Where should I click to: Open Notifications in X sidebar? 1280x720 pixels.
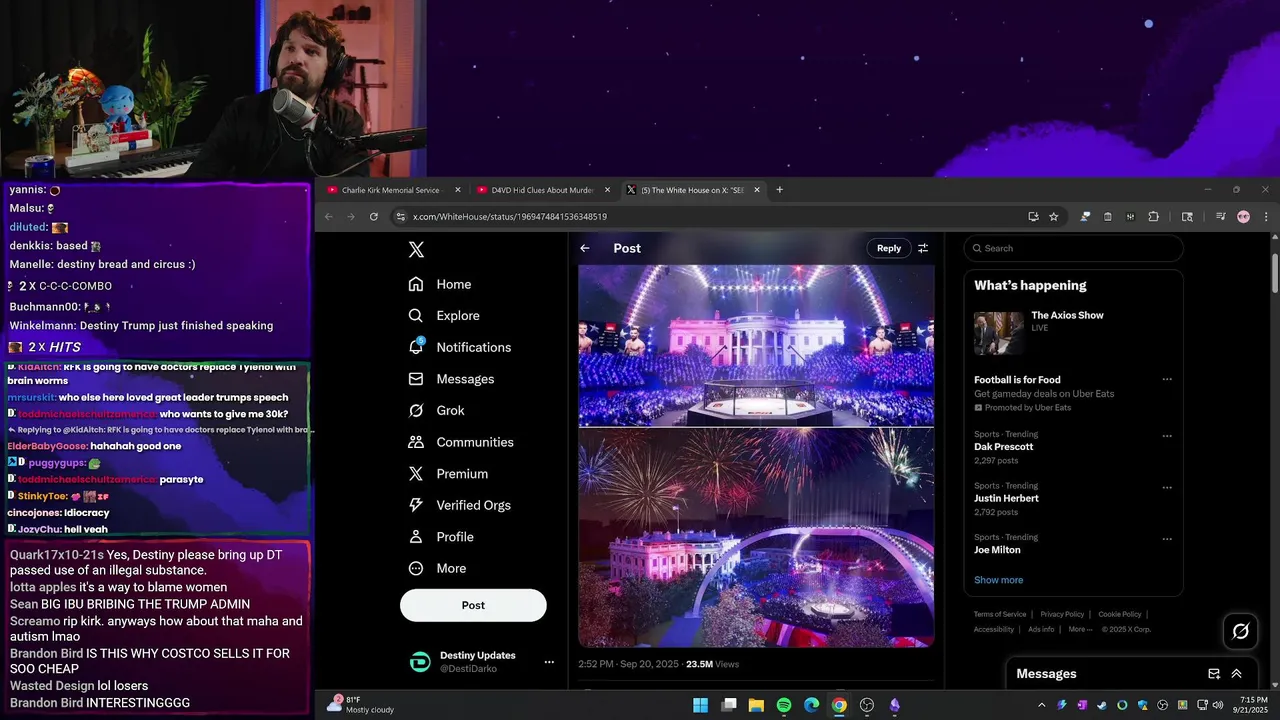pos(460,347)
